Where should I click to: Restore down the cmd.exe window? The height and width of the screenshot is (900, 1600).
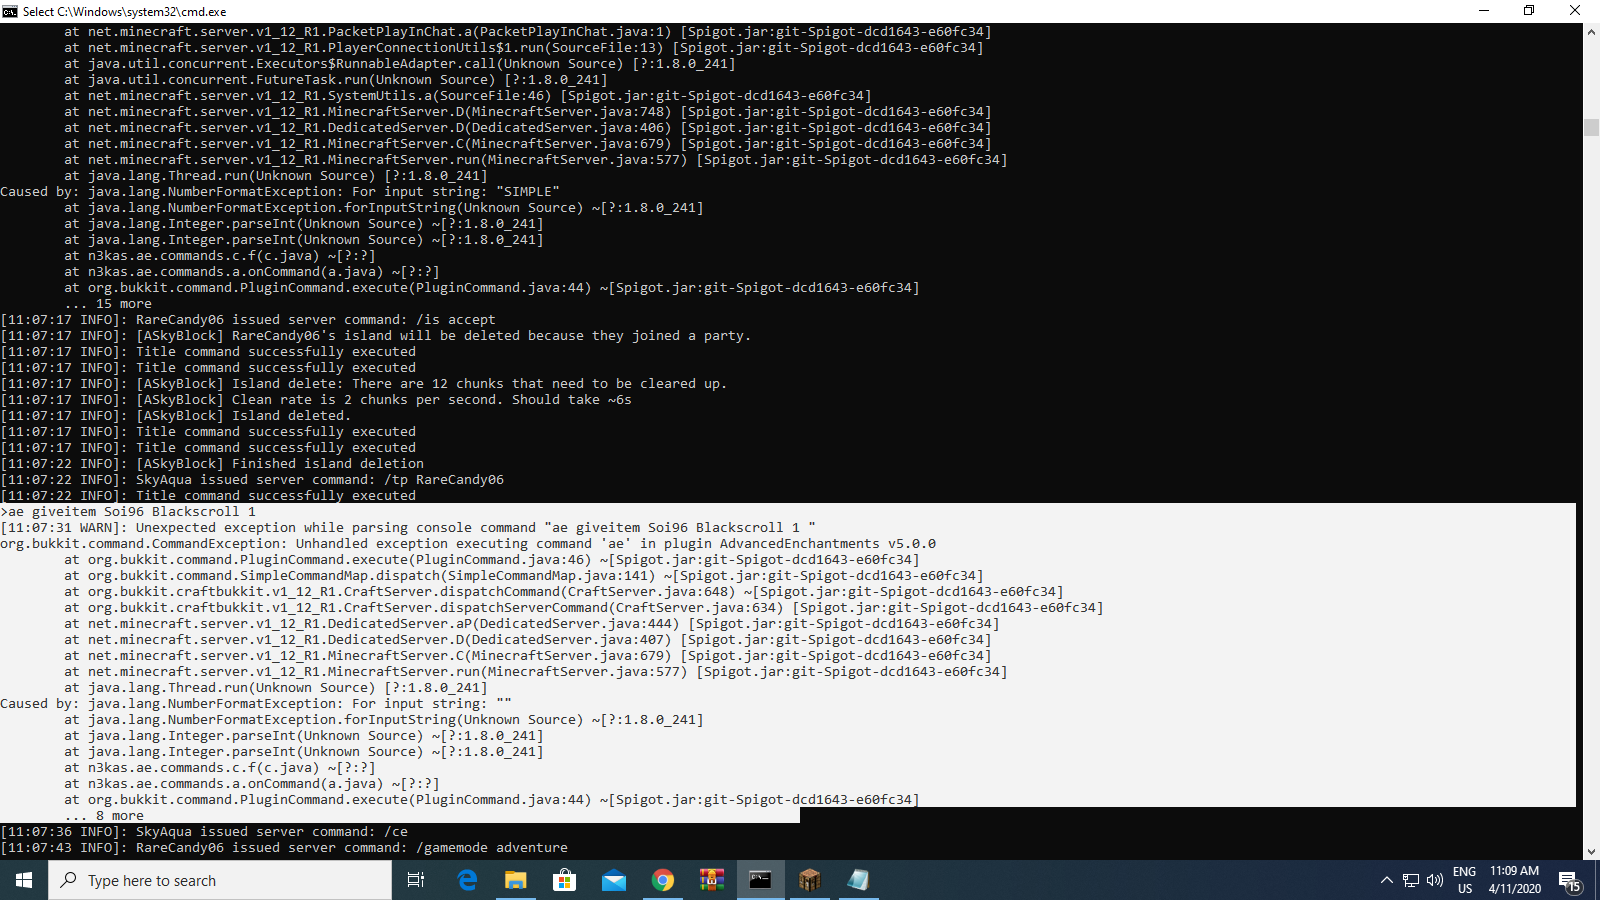(x=1529, y=11)
